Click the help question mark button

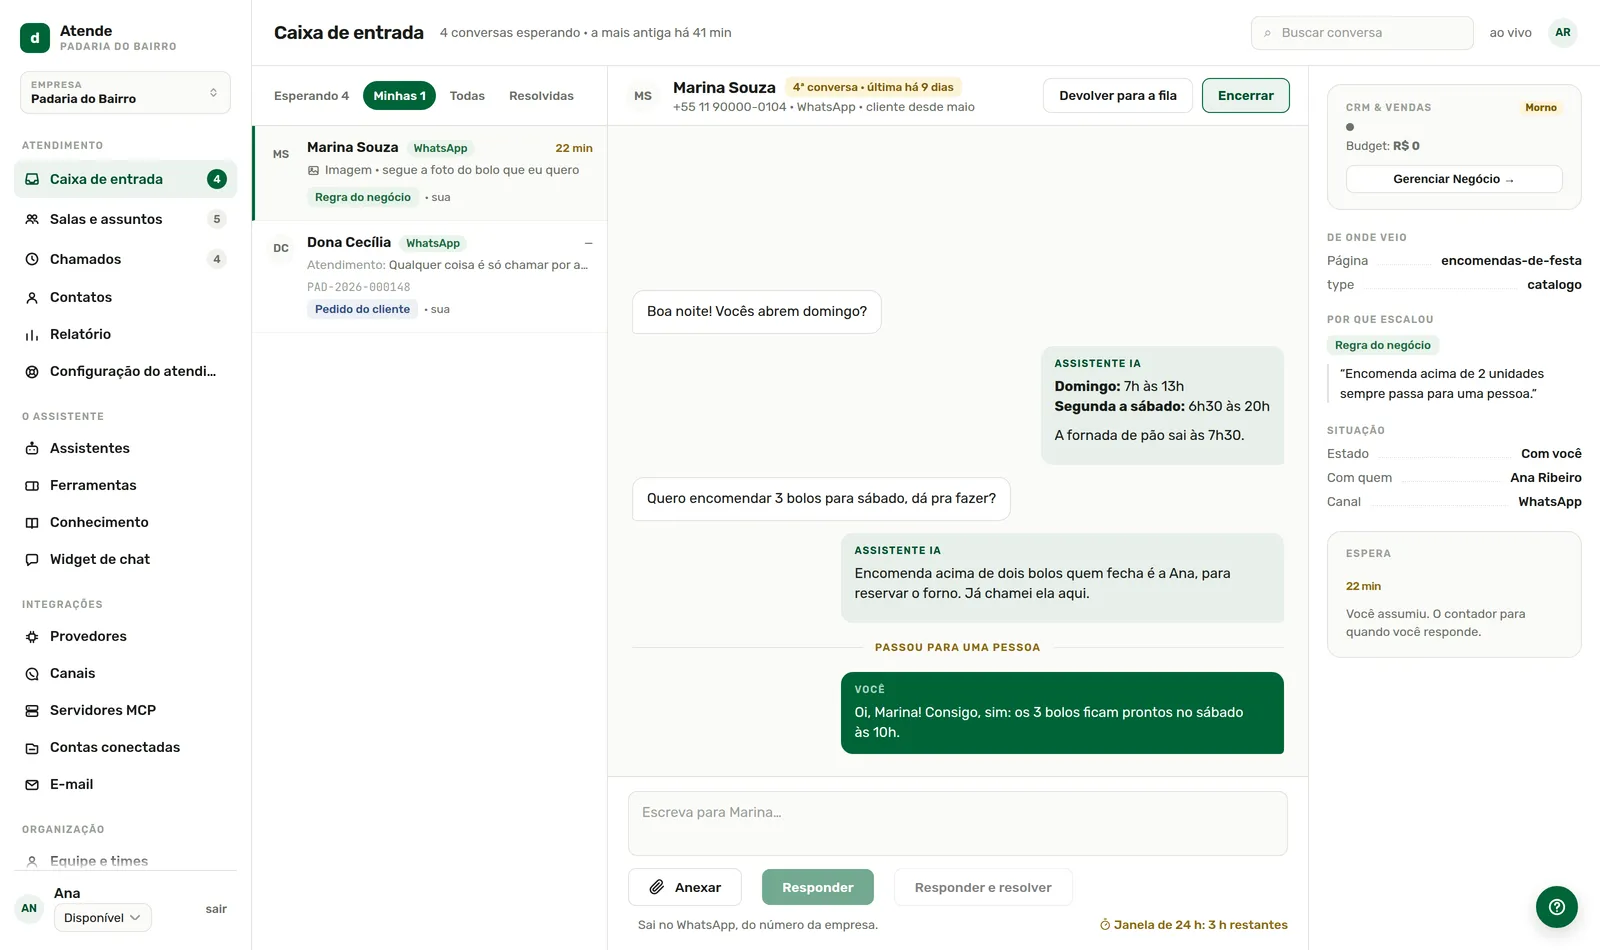pyautogui.click(x=1557, y=907)
